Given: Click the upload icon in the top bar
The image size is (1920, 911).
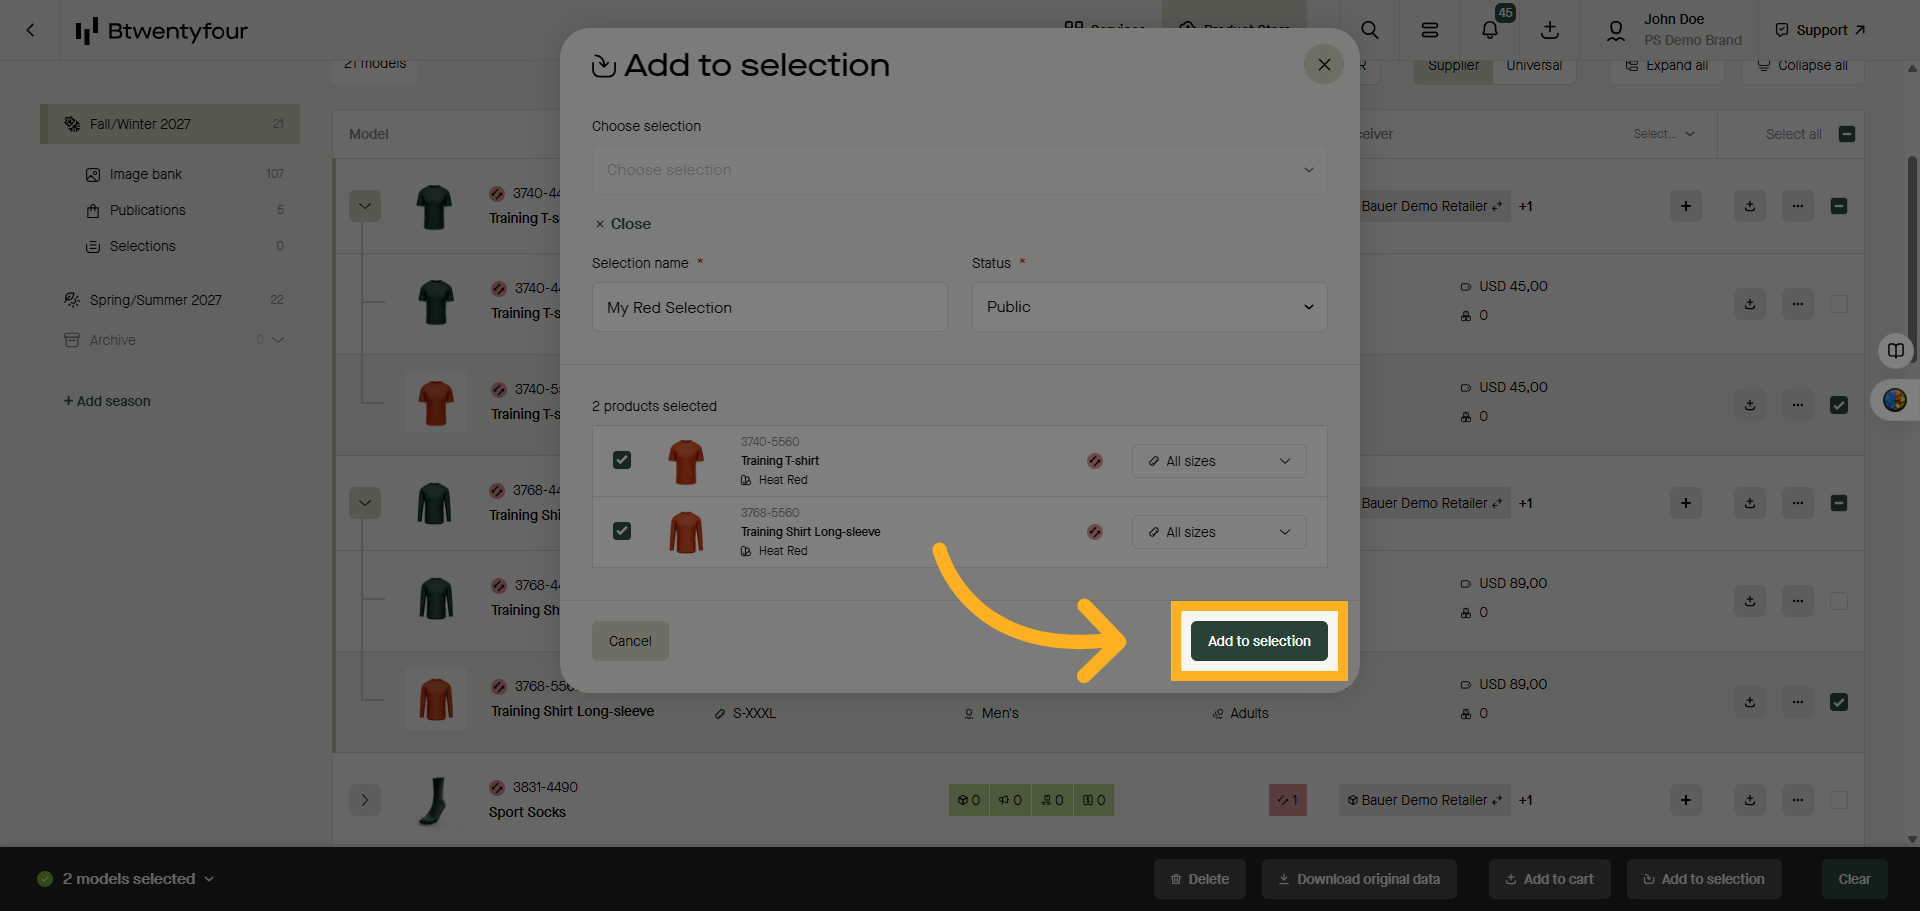Looking at the screenshot, I should click(x=1549, y=30).
